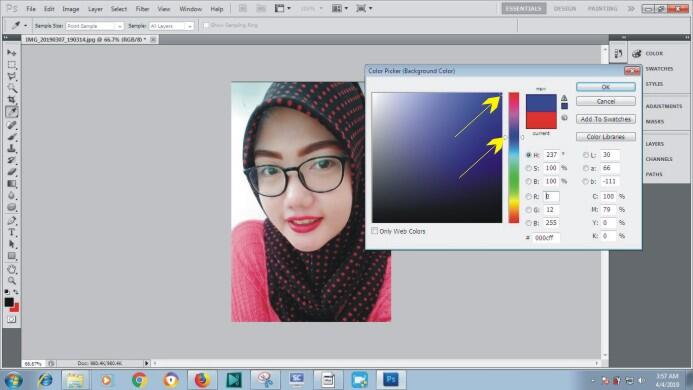693x390 pixels.
Task: Toggle Show Sampling Ring checkbox
Action: pos(206,26)
